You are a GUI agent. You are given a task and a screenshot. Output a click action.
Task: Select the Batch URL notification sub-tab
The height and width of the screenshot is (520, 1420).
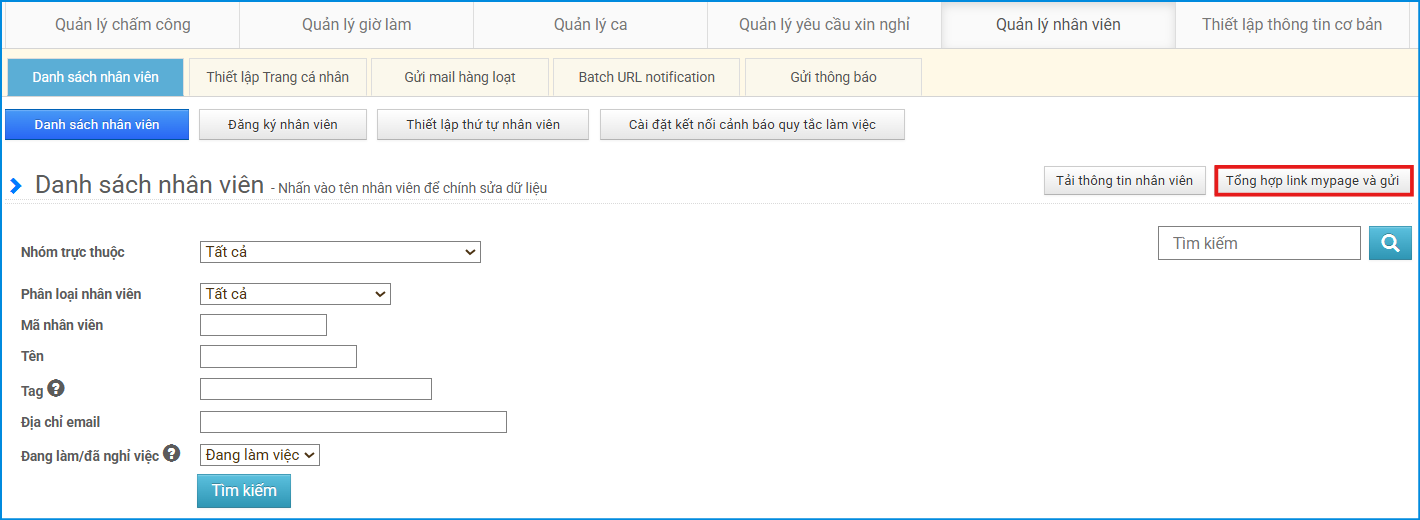click(x=646, y=77)
